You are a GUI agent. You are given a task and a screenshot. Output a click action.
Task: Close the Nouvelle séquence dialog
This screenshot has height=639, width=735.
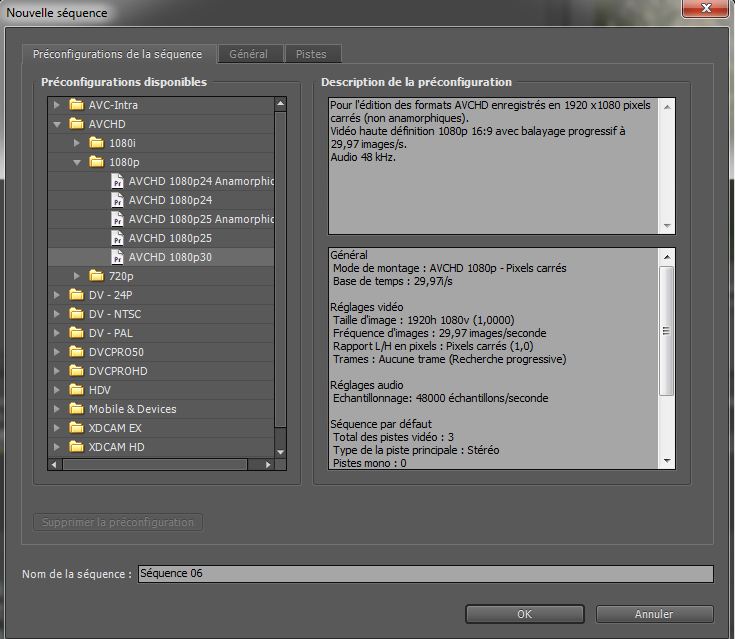(x=705, y=8)
